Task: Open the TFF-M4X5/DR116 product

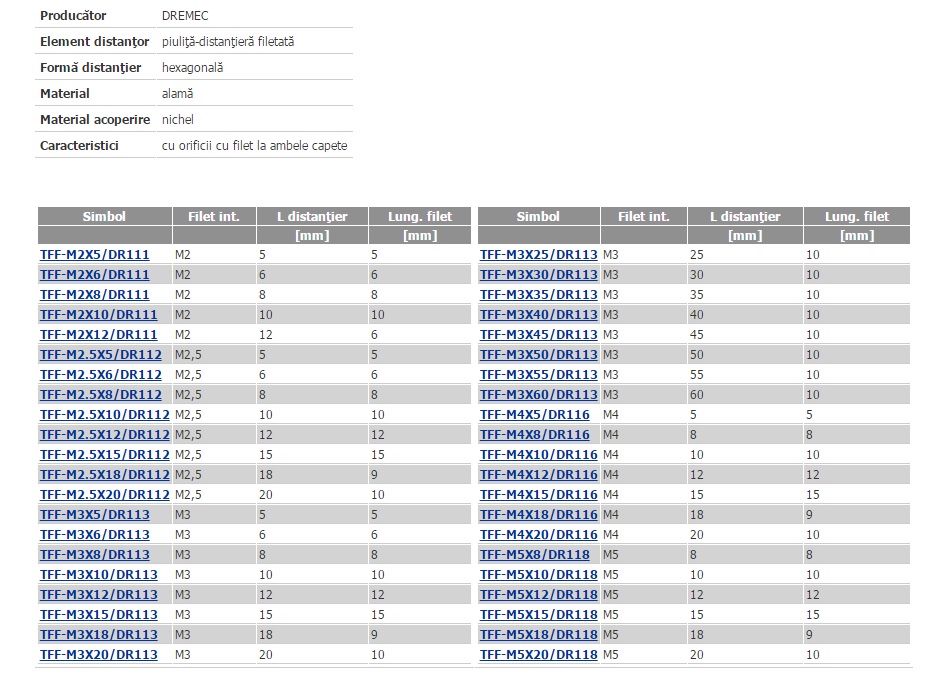Action: tap(534, 414)
